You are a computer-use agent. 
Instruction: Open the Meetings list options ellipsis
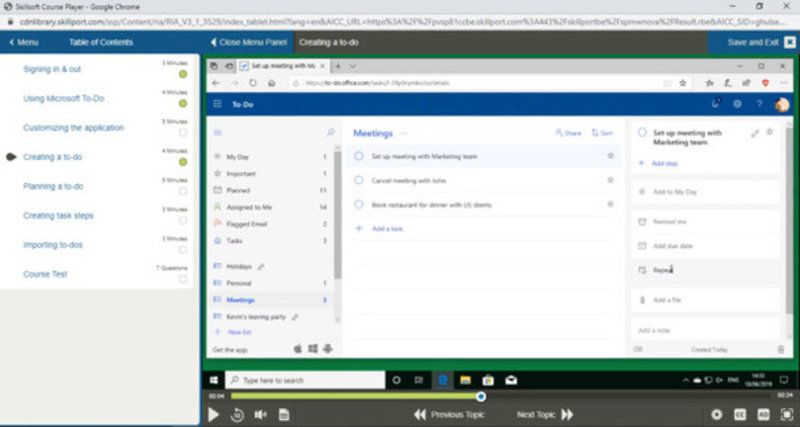click(404, 133)
